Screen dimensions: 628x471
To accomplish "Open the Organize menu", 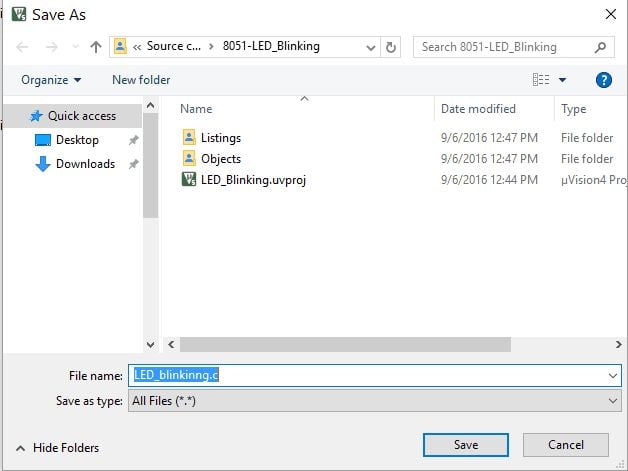I will point(50,80).
